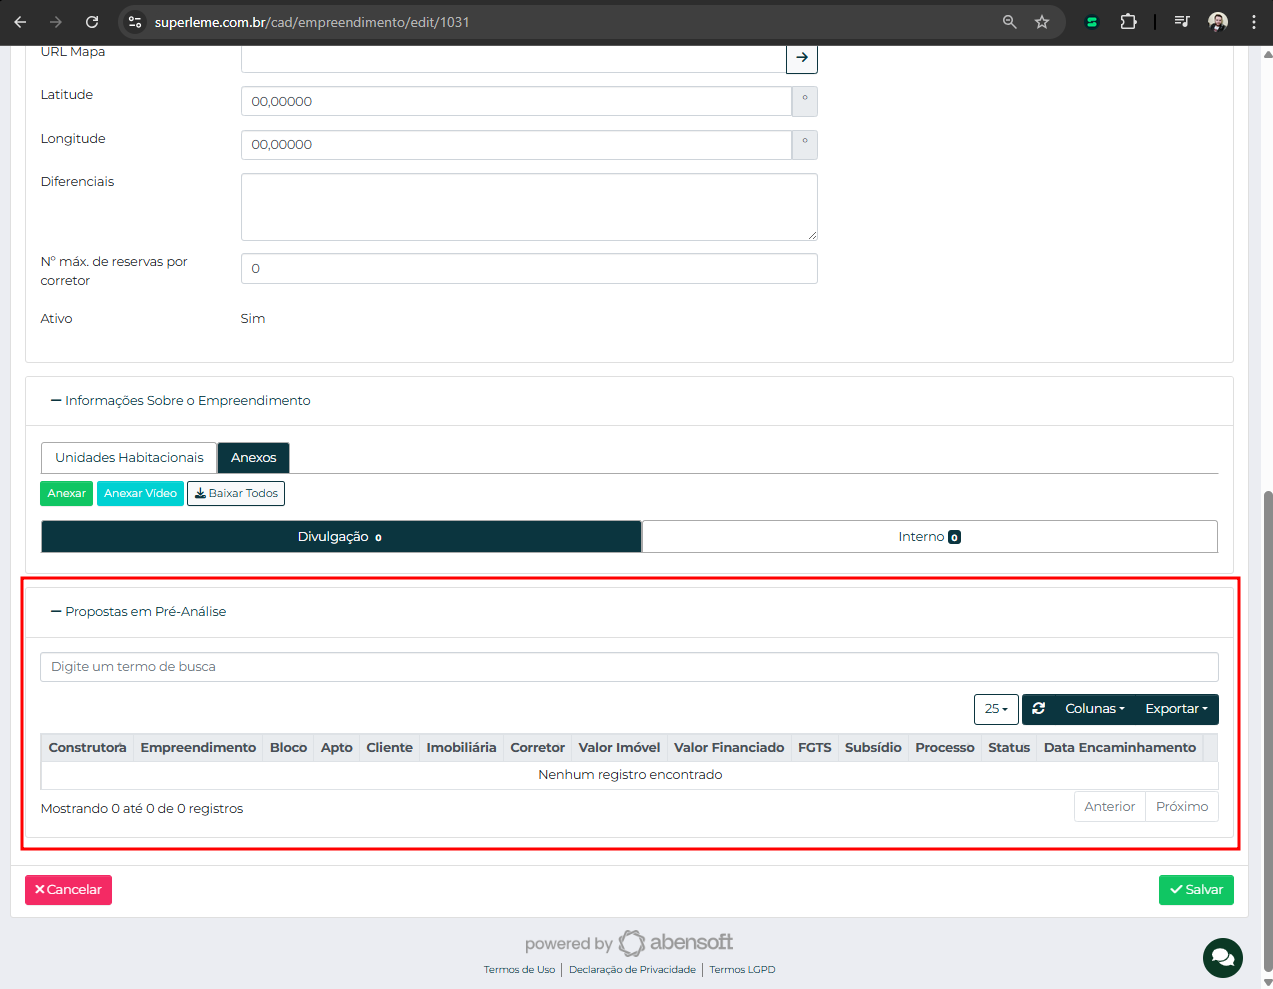This screenshot has height=989, width=1273.
Task: Open the Chrome profile avatar
Action: (1217, 22)
